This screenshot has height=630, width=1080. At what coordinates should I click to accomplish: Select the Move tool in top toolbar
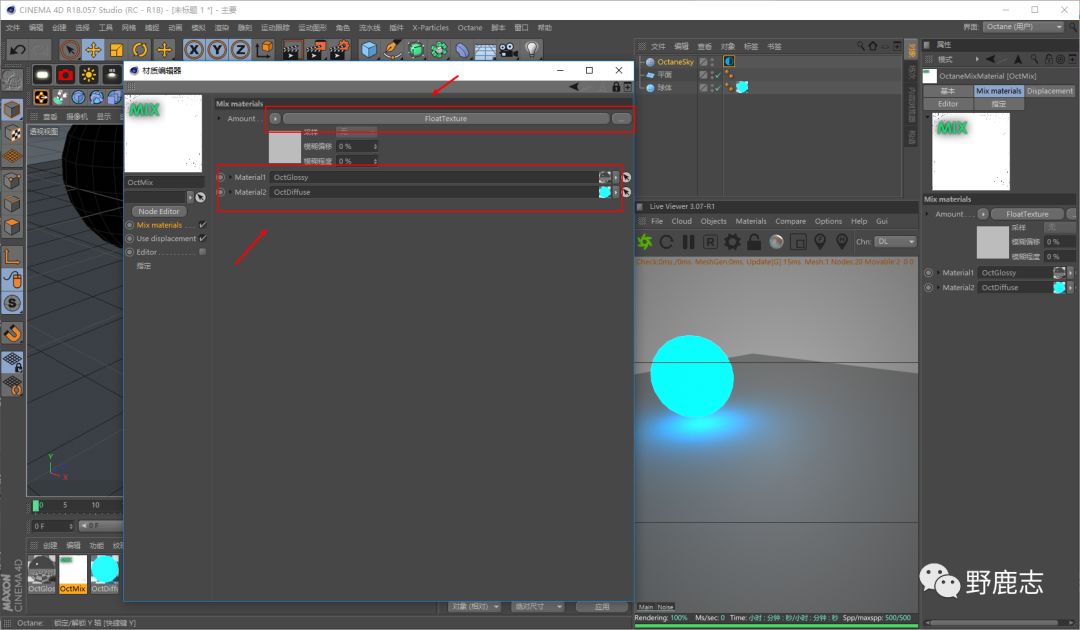[93, 49]
